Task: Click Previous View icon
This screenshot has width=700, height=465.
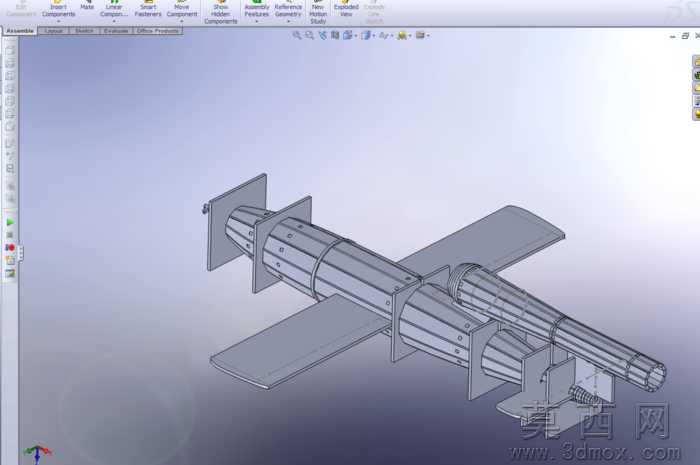Action: tap(322, 35)
